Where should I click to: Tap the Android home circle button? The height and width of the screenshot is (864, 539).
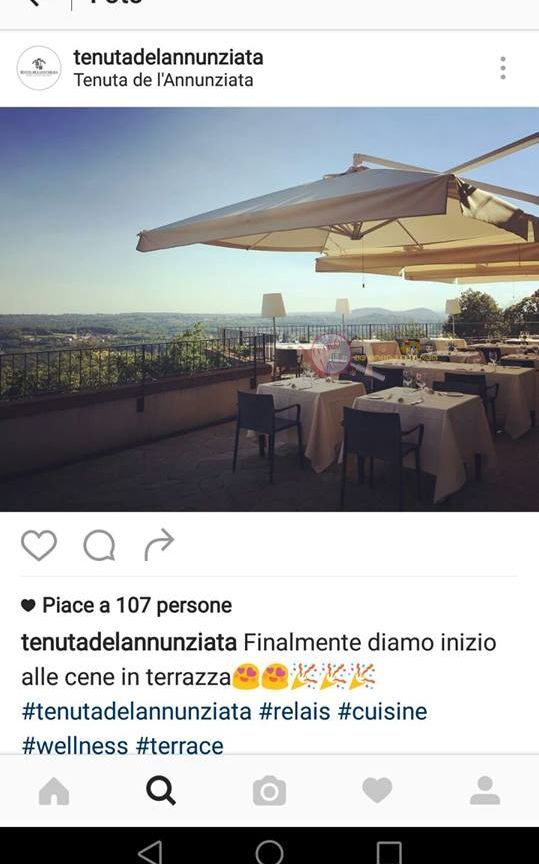pyautogui.click(x=270, y=852)
